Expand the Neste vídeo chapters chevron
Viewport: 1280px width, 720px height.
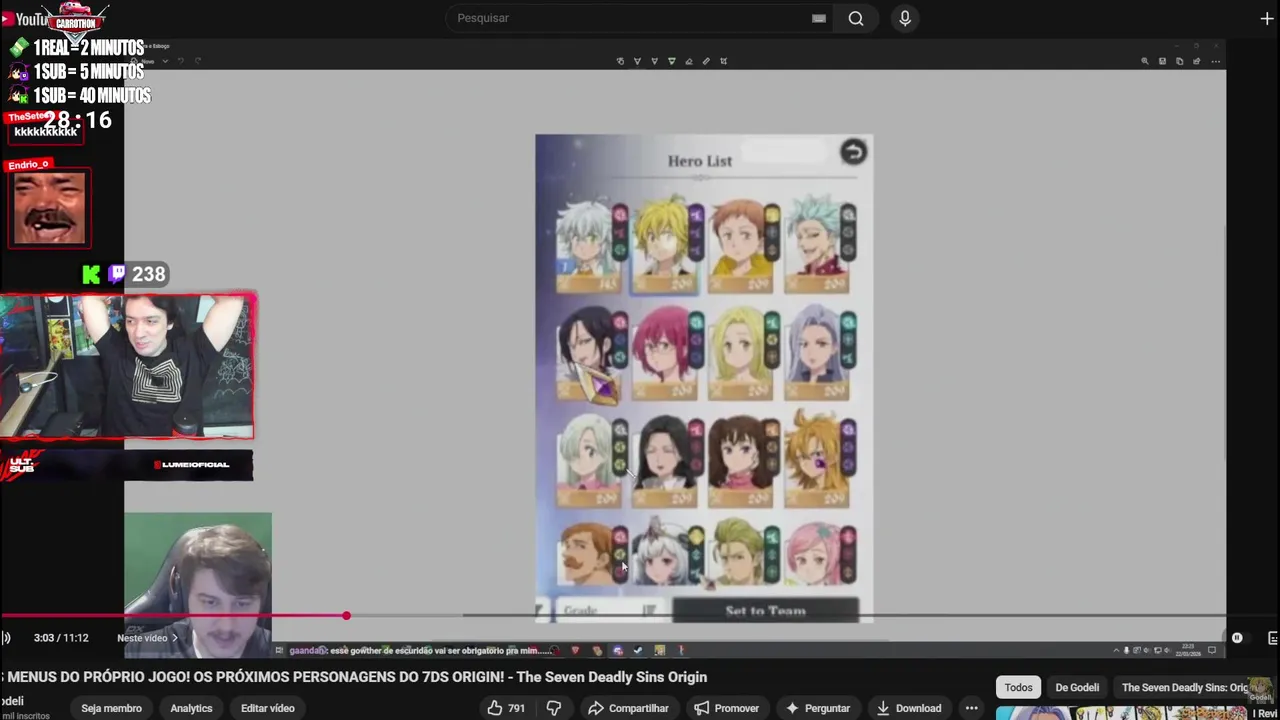174,638
